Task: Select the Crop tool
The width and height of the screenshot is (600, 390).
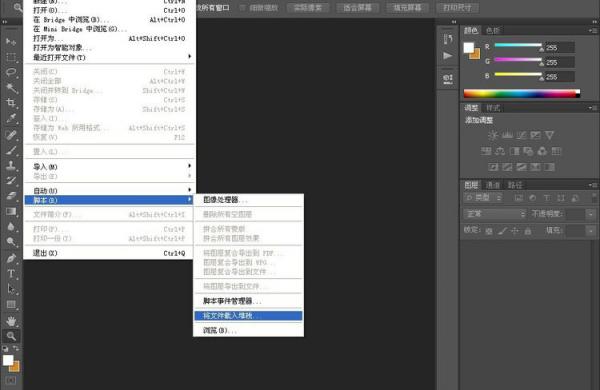Action: click(11, 103)
